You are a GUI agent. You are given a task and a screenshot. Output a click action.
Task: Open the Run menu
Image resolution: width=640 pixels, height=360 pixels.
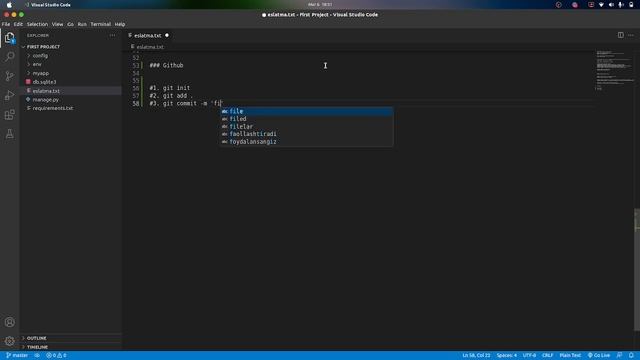pos(82,24)
